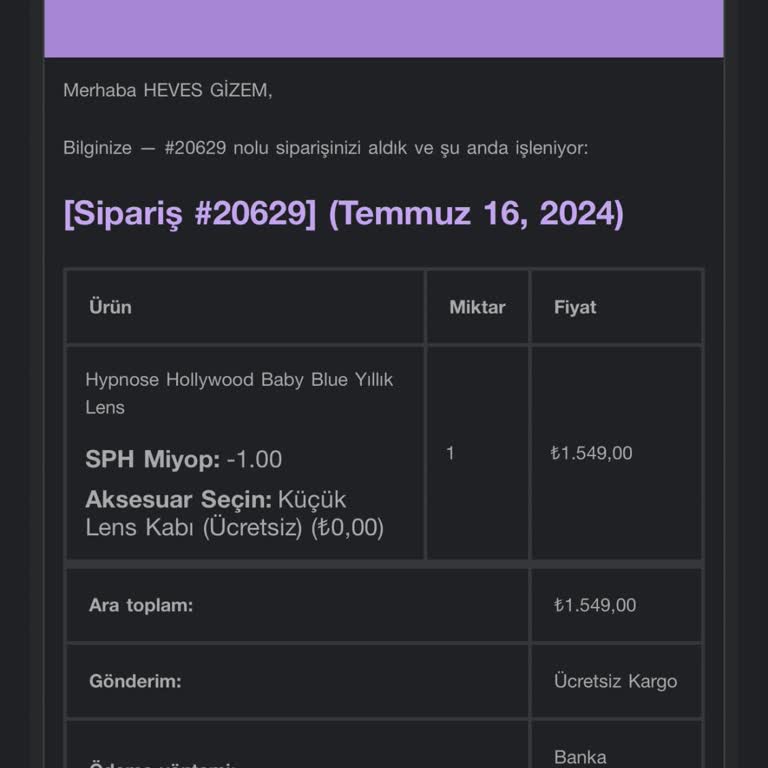The height and width of the screenshot is (768, 768).
Task: Click the "Küçük" accessory option word
Action: (x=312, y=499)
